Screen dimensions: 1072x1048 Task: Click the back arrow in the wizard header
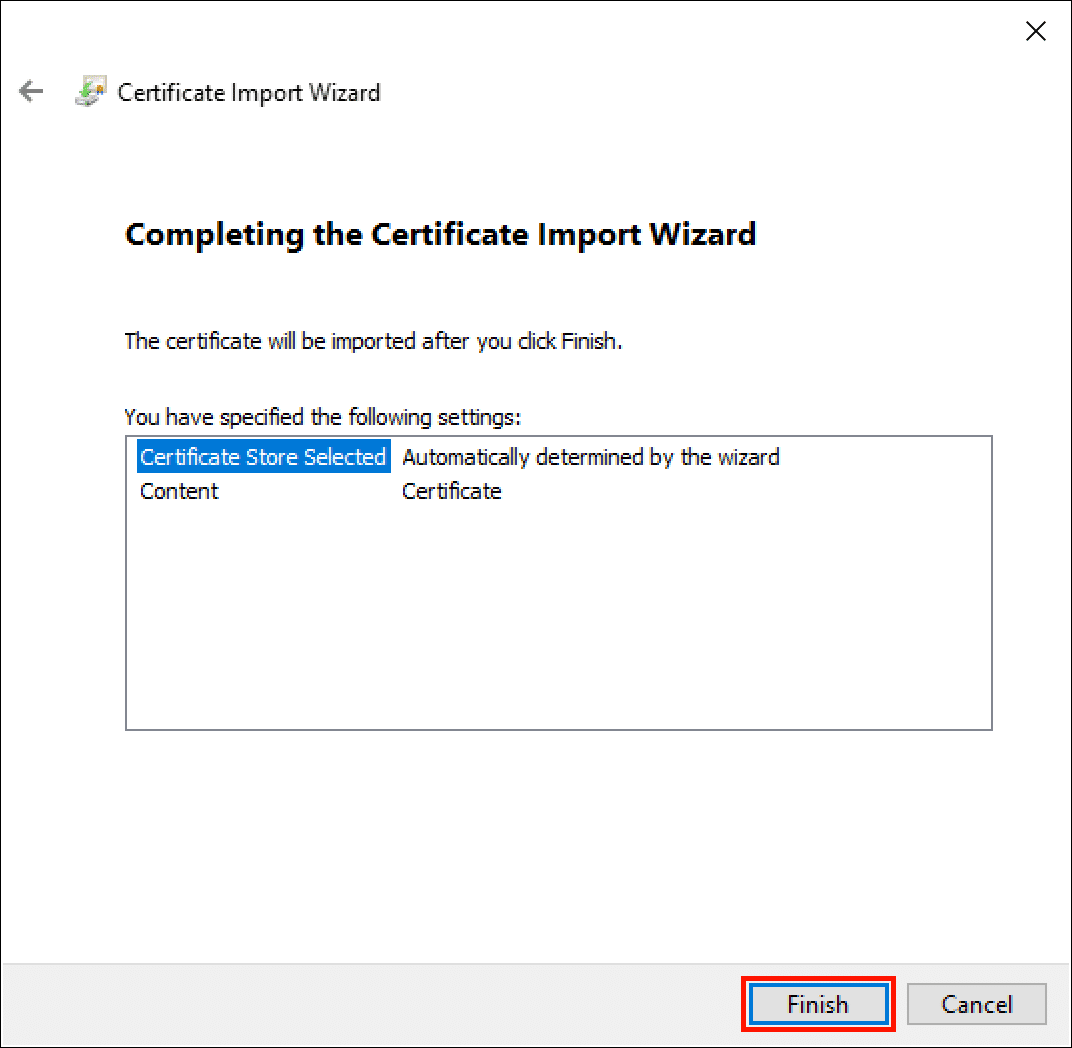(x=32, y=92)
